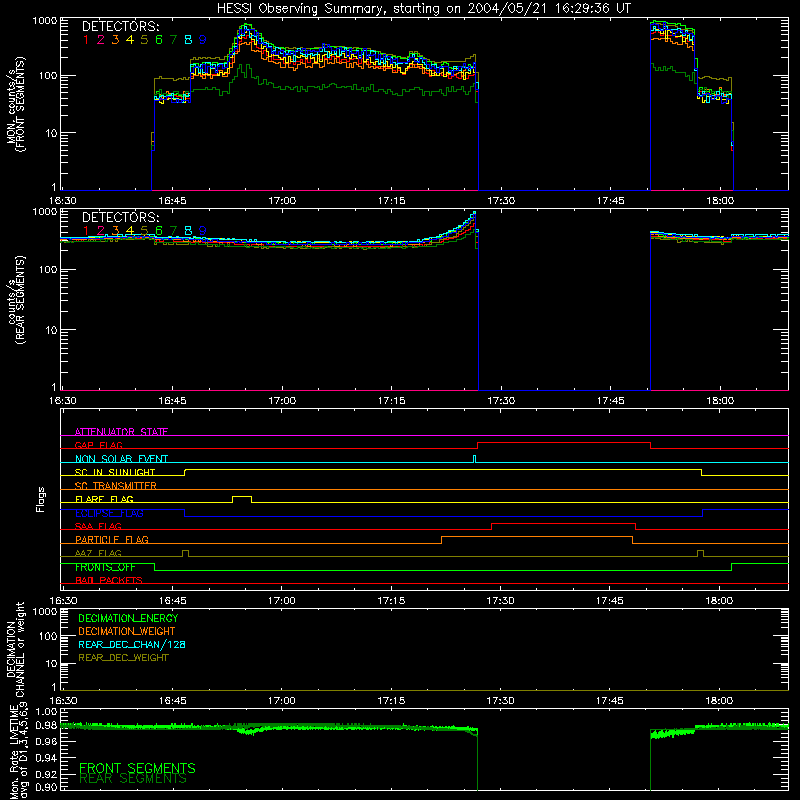
Task: Click the PARTICLE_FLAG label
Action: (x=112, y=539)
